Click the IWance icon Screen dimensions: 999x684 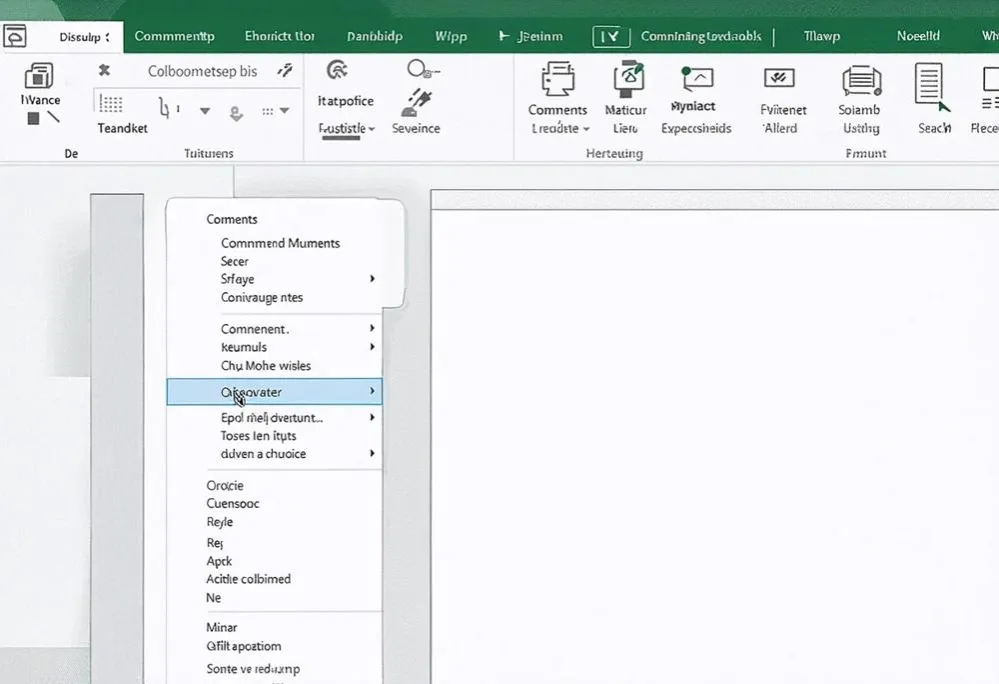(39, 76)
